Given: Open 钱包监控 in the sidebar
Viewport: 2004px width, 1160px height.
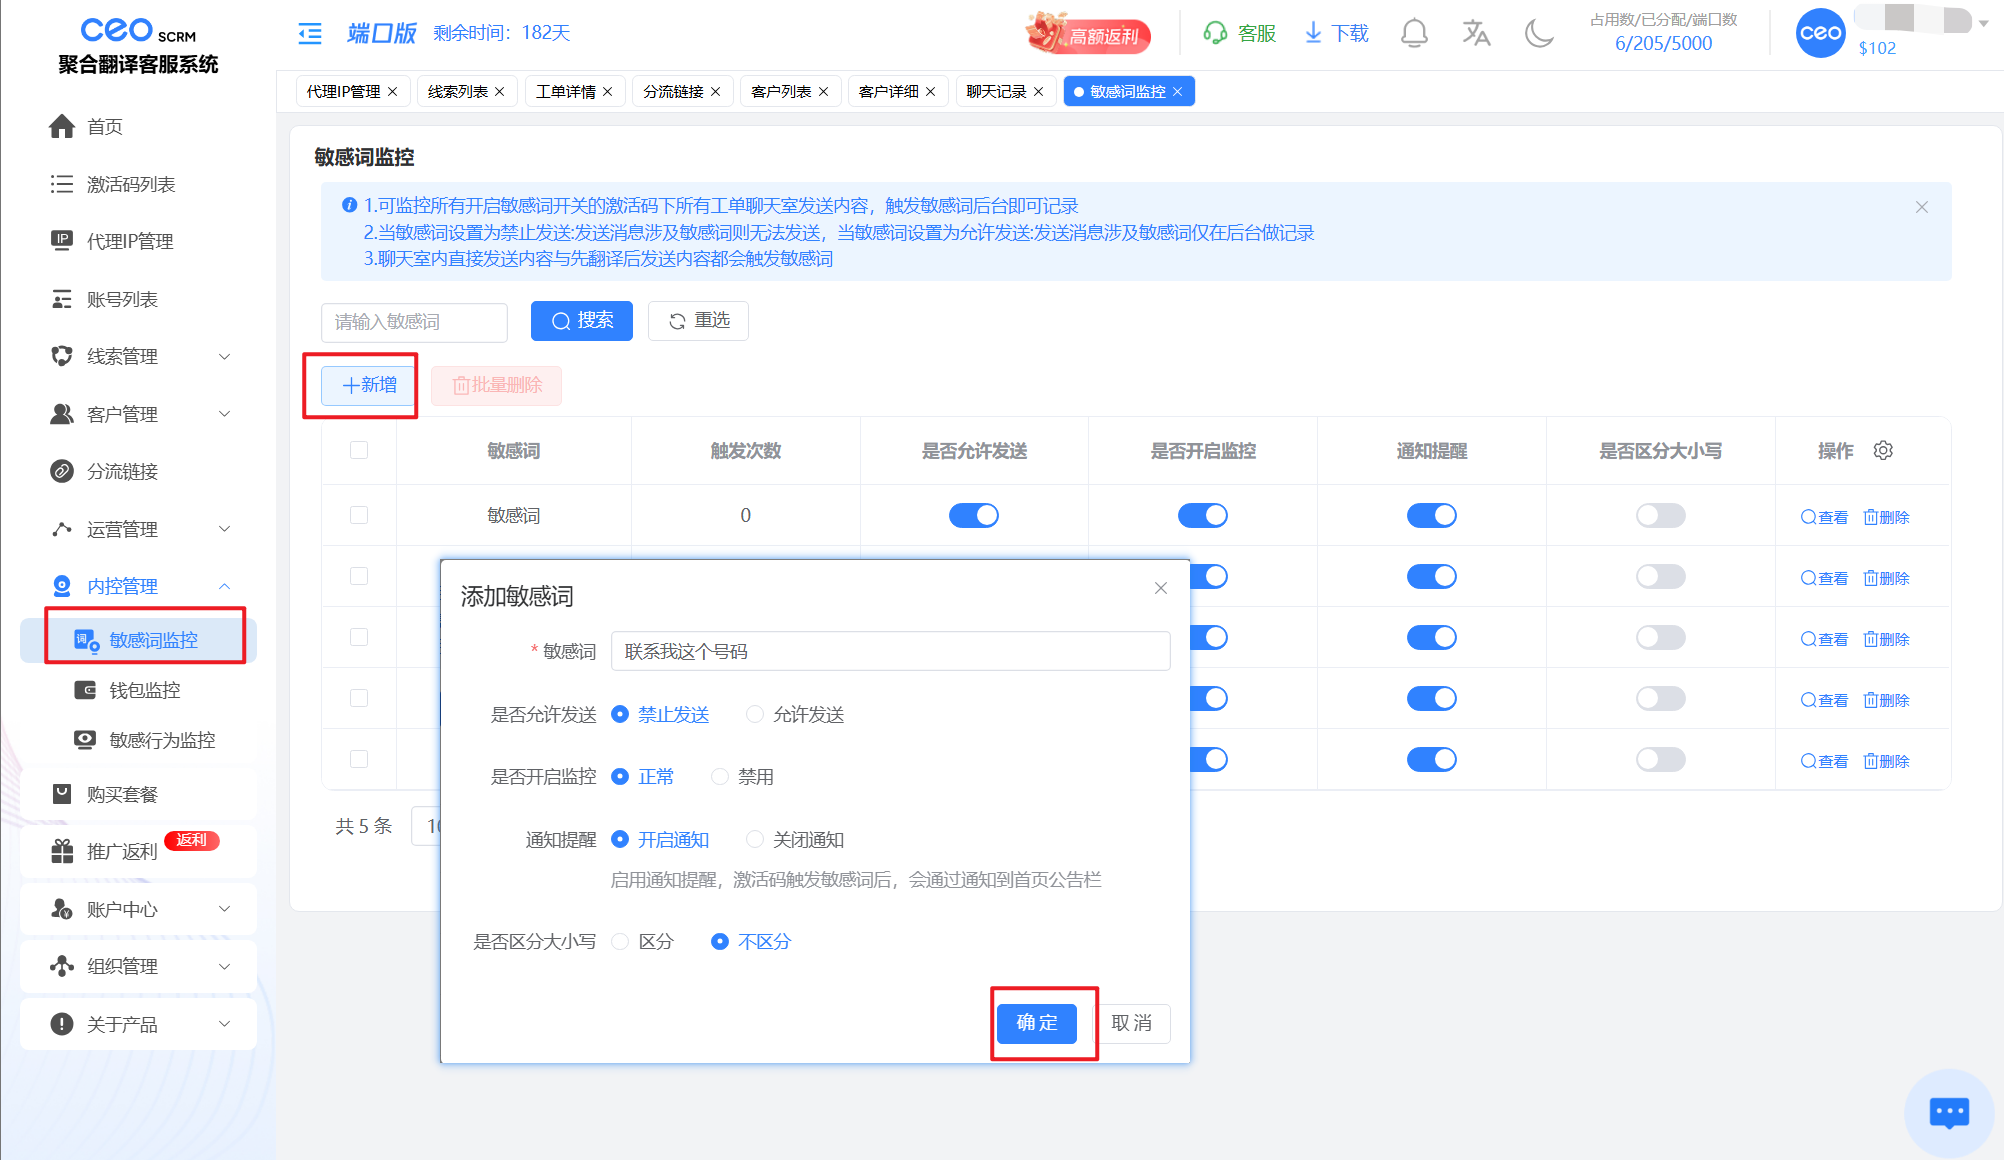Looking at the screenshot, I should tap(145, 690).
